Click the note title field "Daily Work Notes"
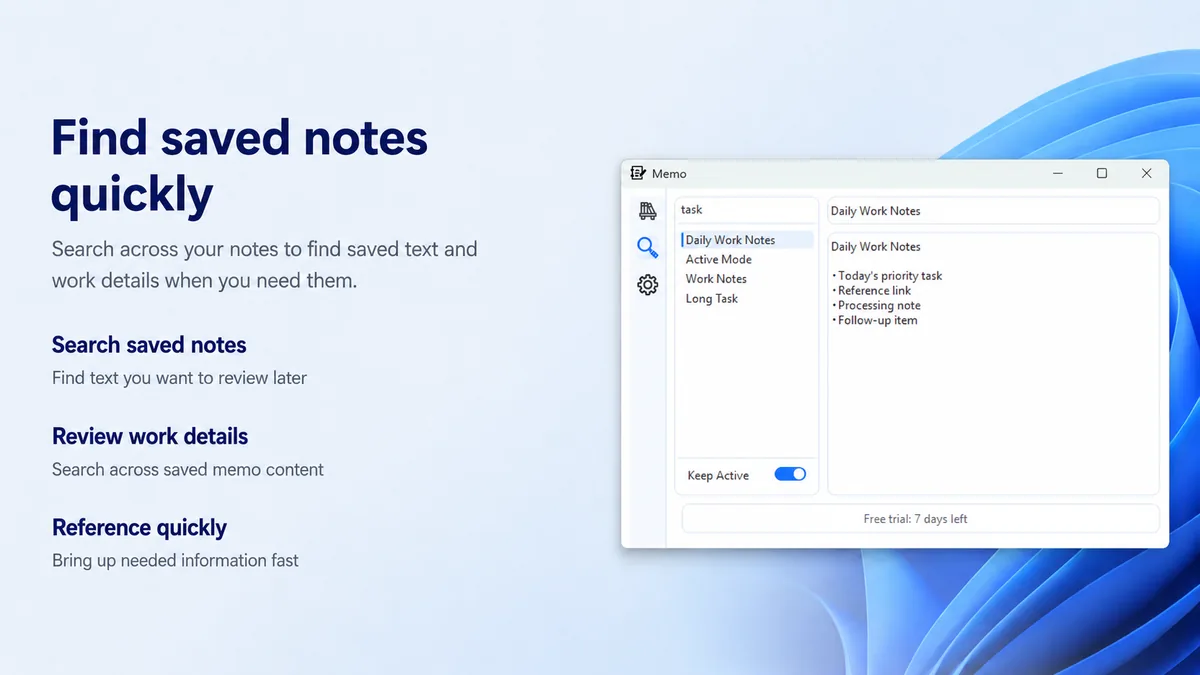 993,211
